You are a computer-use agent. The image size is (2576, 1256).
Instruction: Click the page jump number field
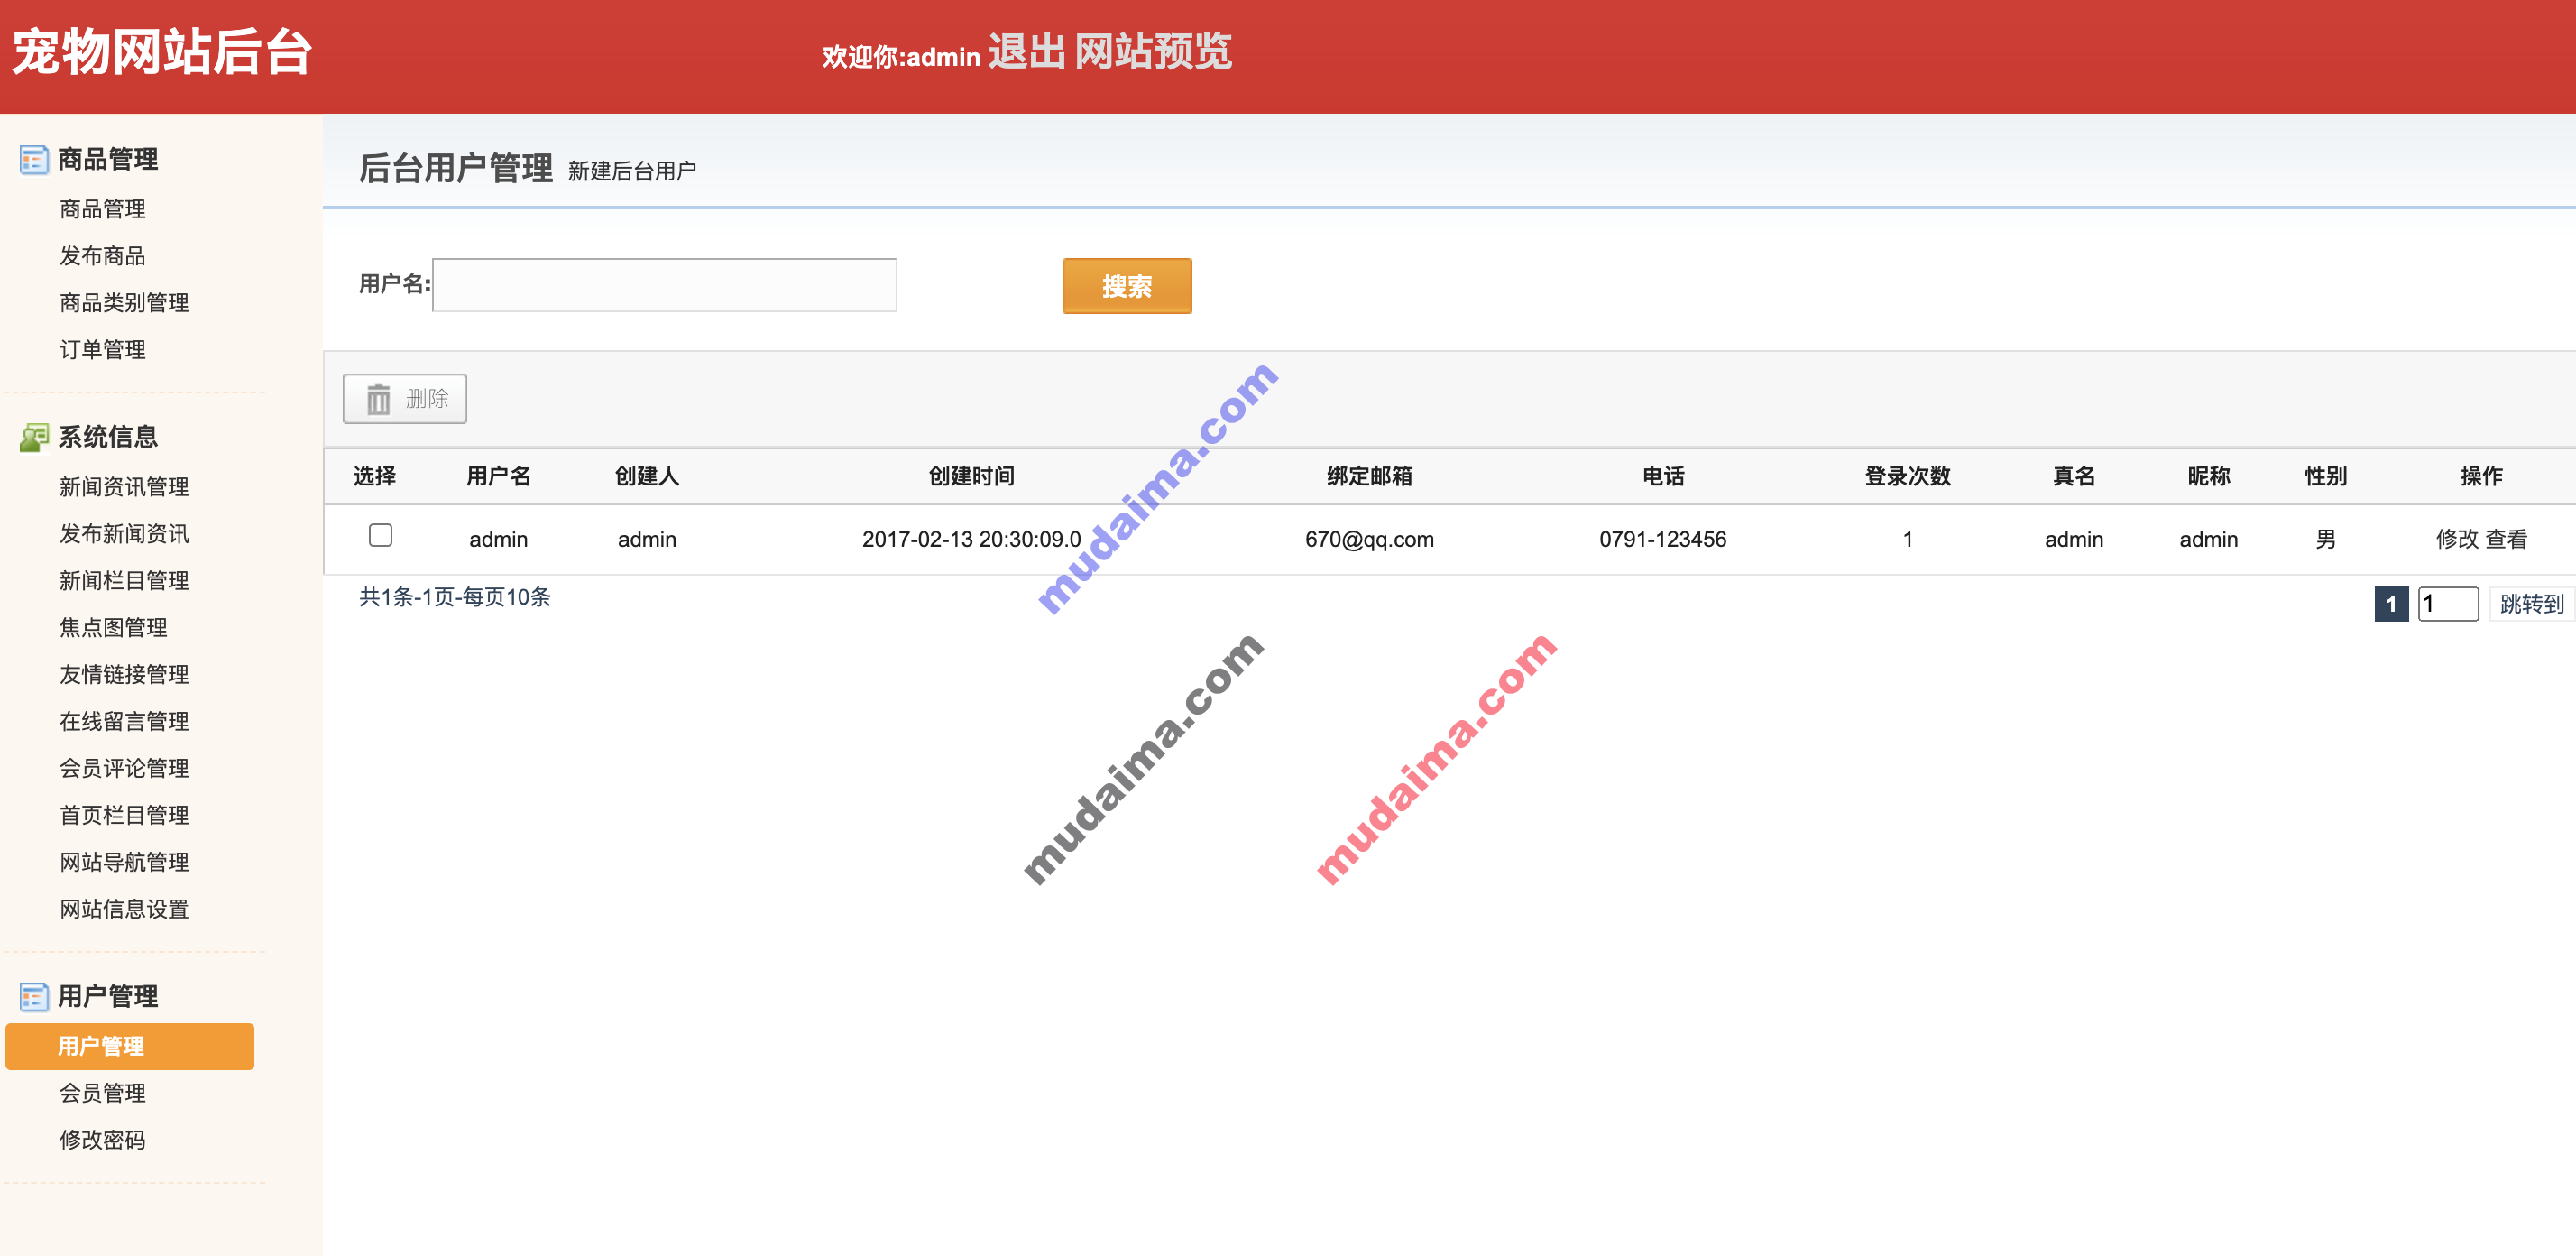(x=2448, y=604)
